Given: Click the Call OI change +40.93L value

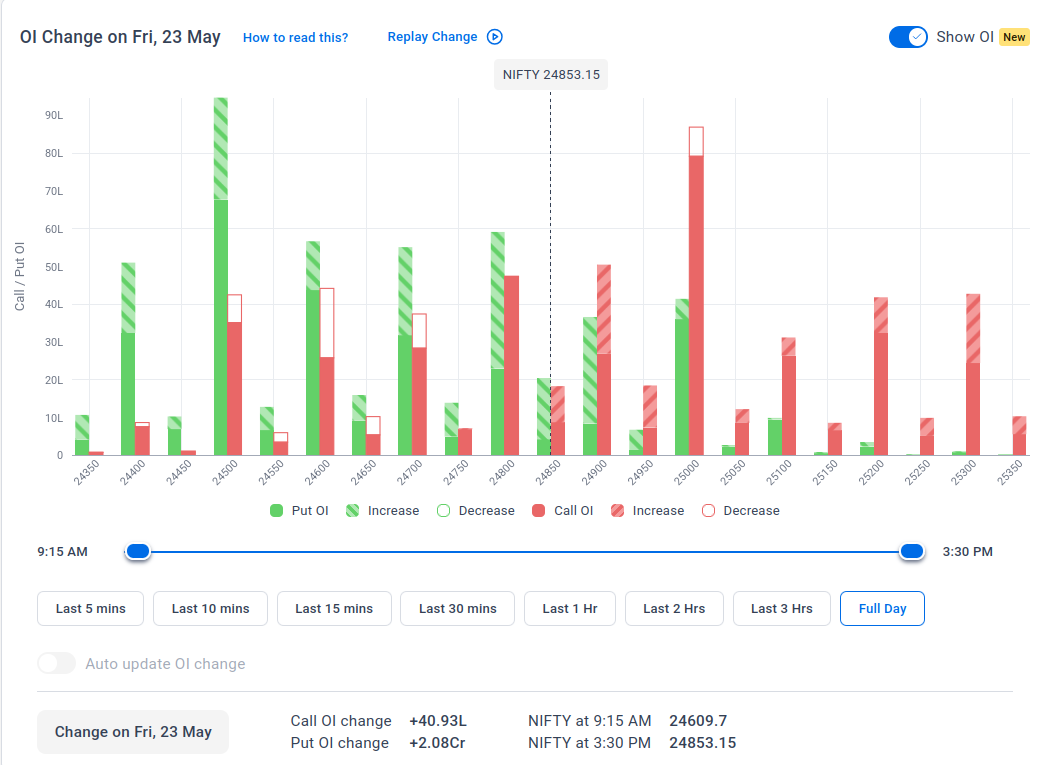Looking at the screenshot, I should pyautogui.click(x=438, y=721).
